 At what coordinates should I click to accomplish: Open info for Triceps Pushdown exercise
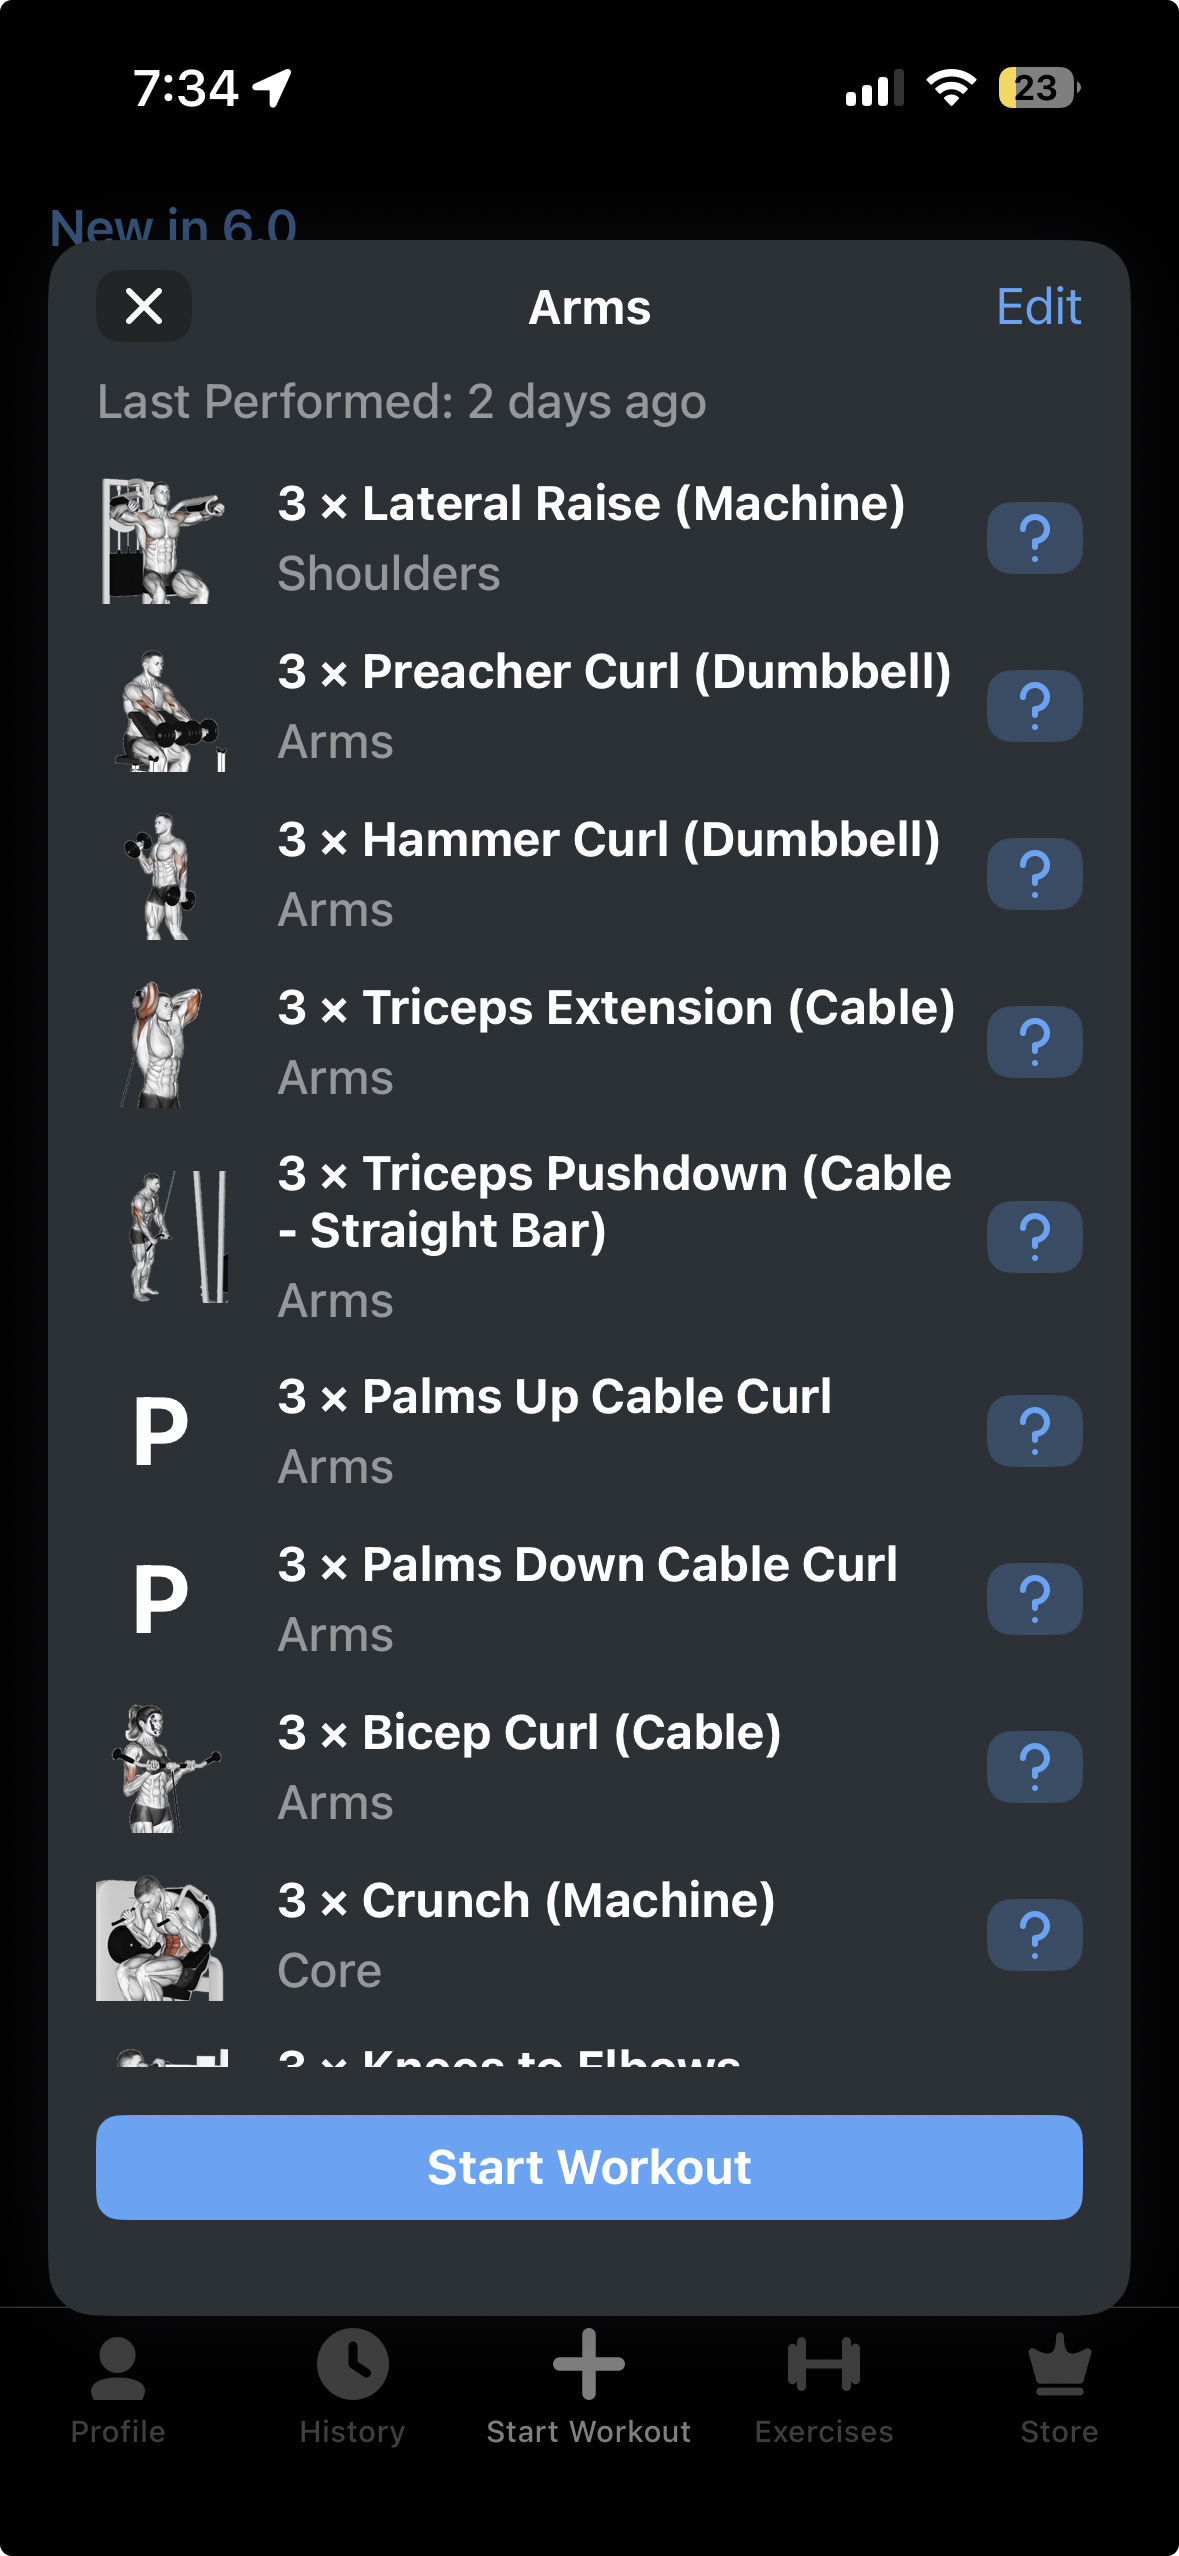[1034, 1237]
